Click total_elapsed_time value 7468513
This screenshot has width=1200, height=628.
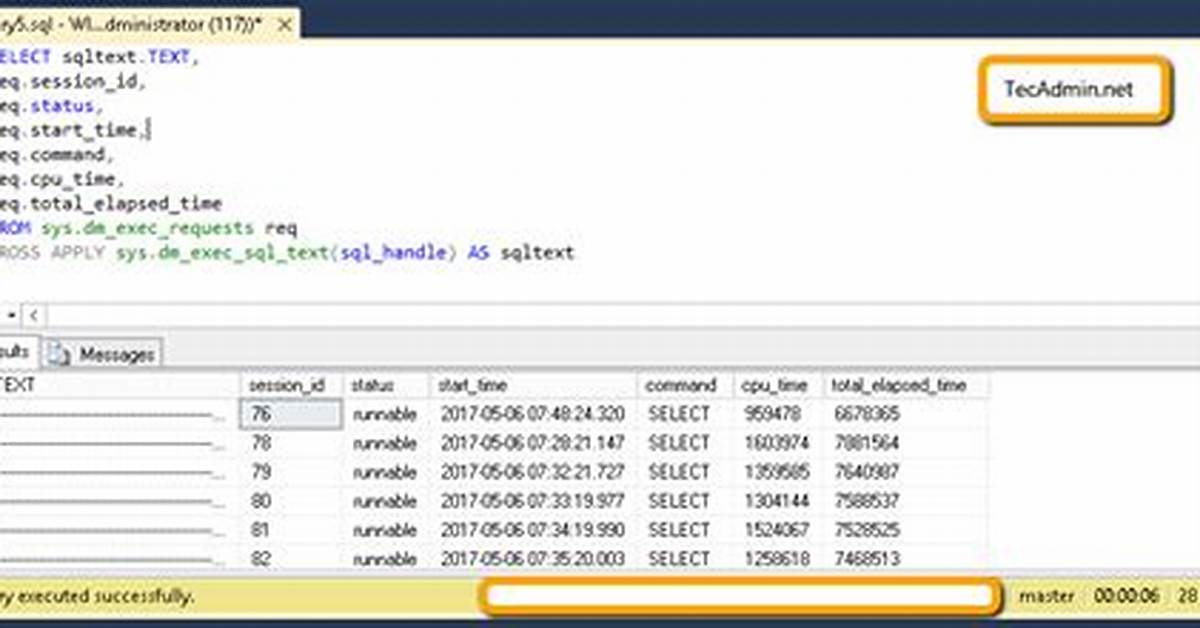click(x=866, y=559)
